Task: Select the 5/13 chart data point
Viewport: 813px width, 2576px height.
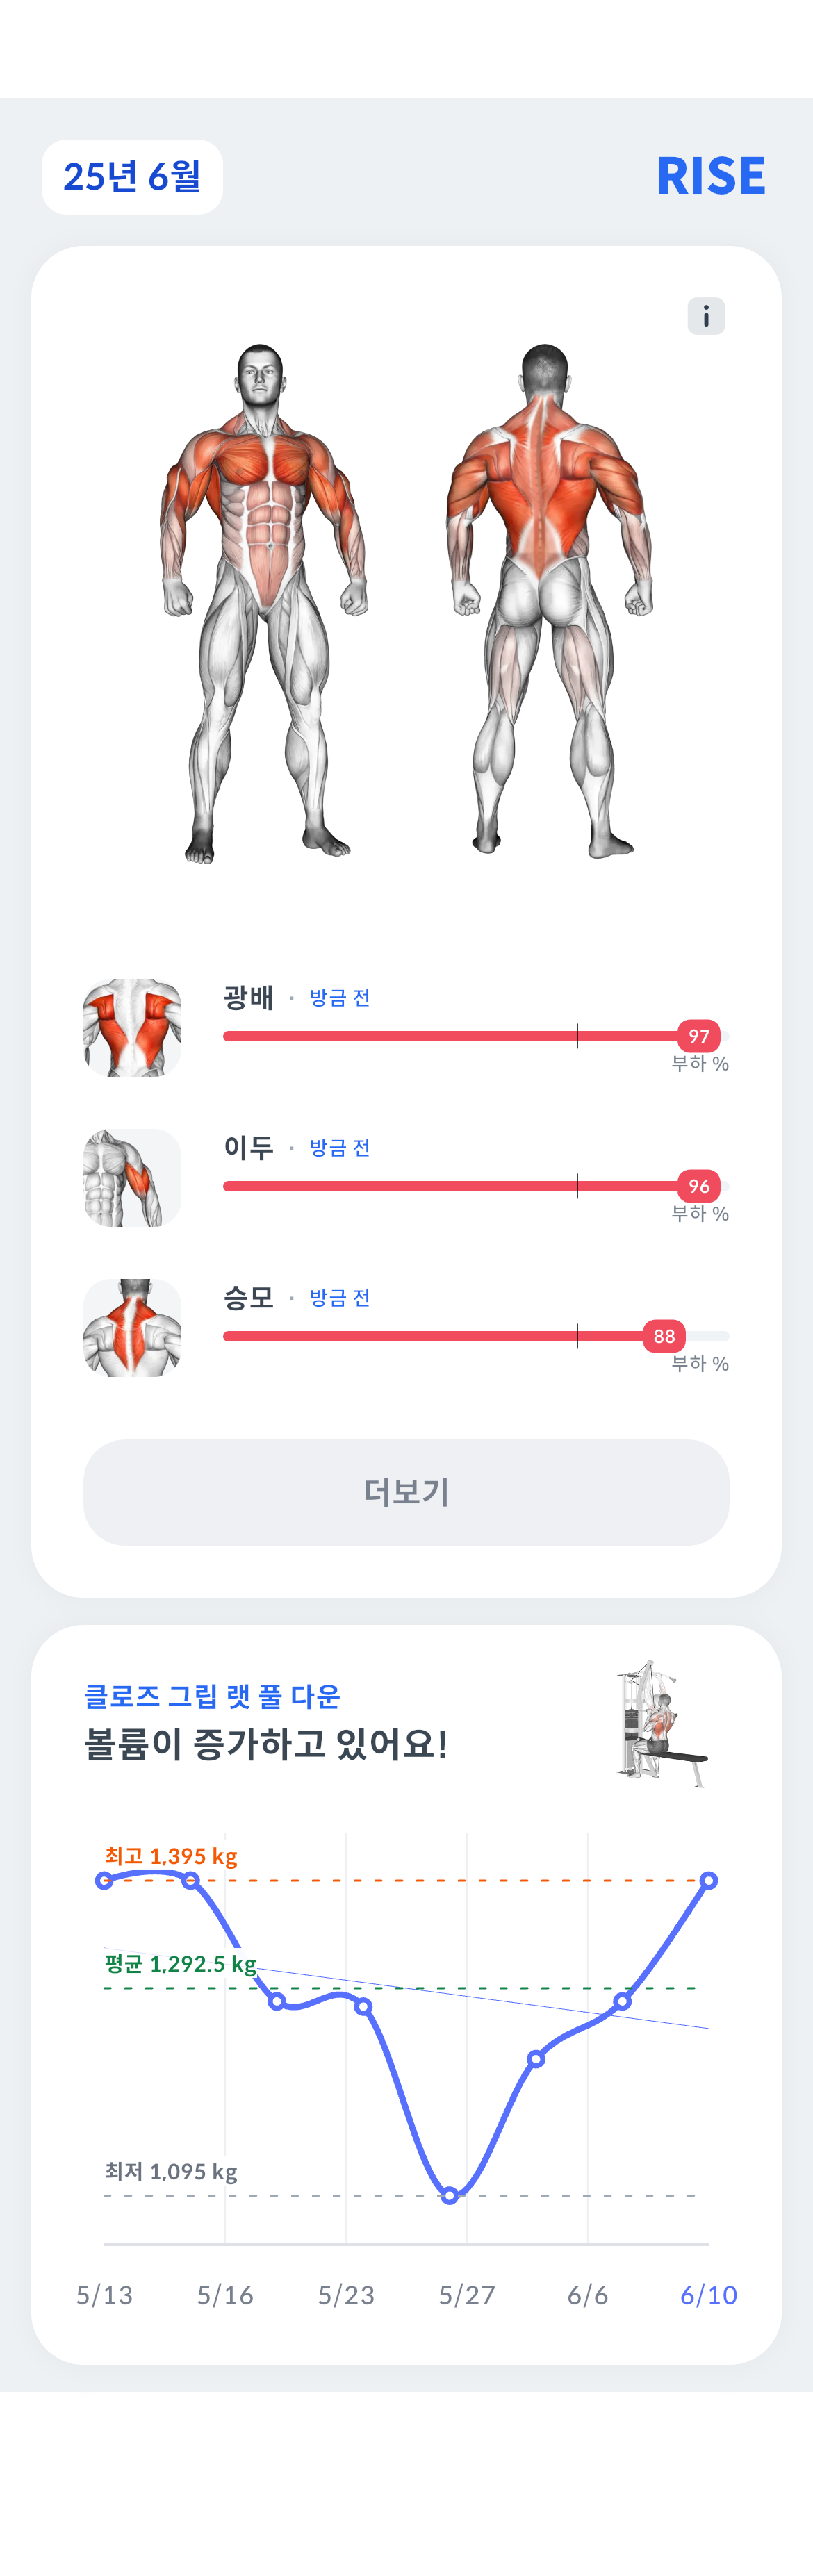Action: point(104,1881)
